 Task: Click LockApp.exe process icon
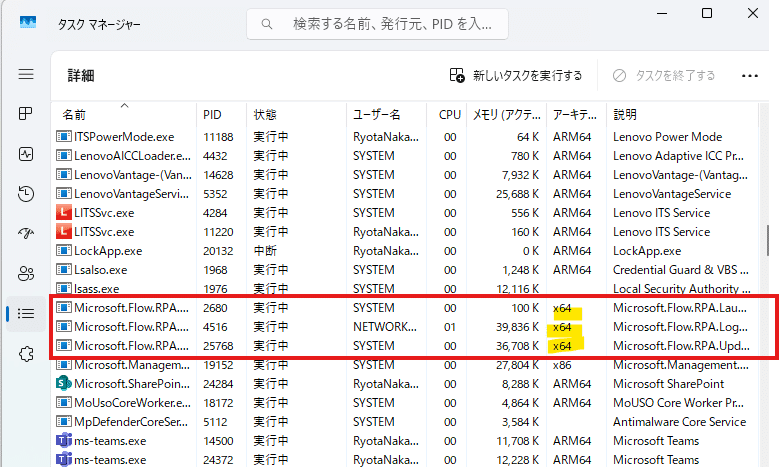pos(64,251)
